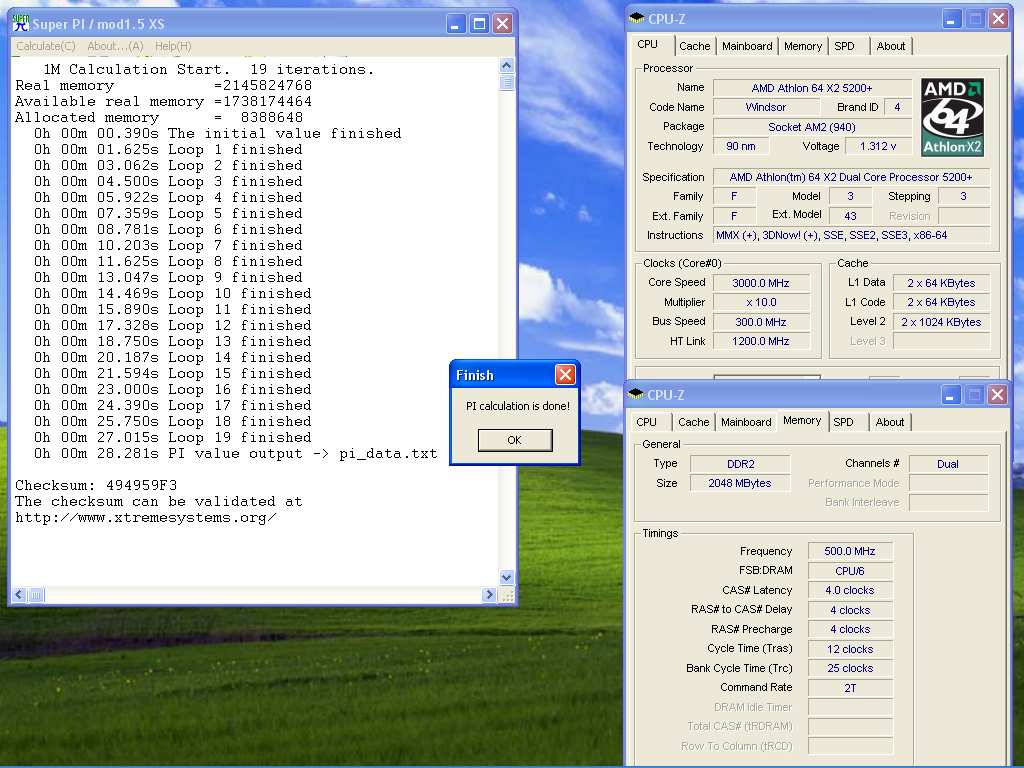Open the Calculate(C) menu in Super PI
1024x768 pixels.
click(x=46, y=46)
